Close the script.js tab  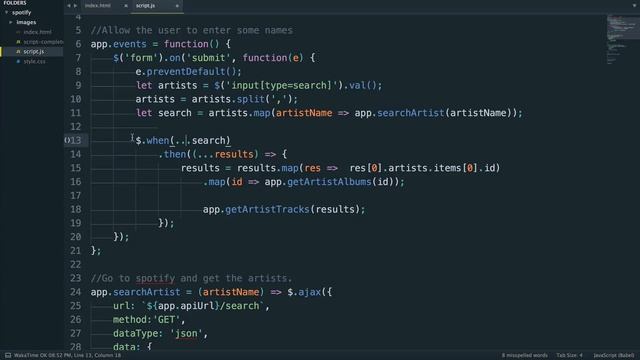point(177,6)
